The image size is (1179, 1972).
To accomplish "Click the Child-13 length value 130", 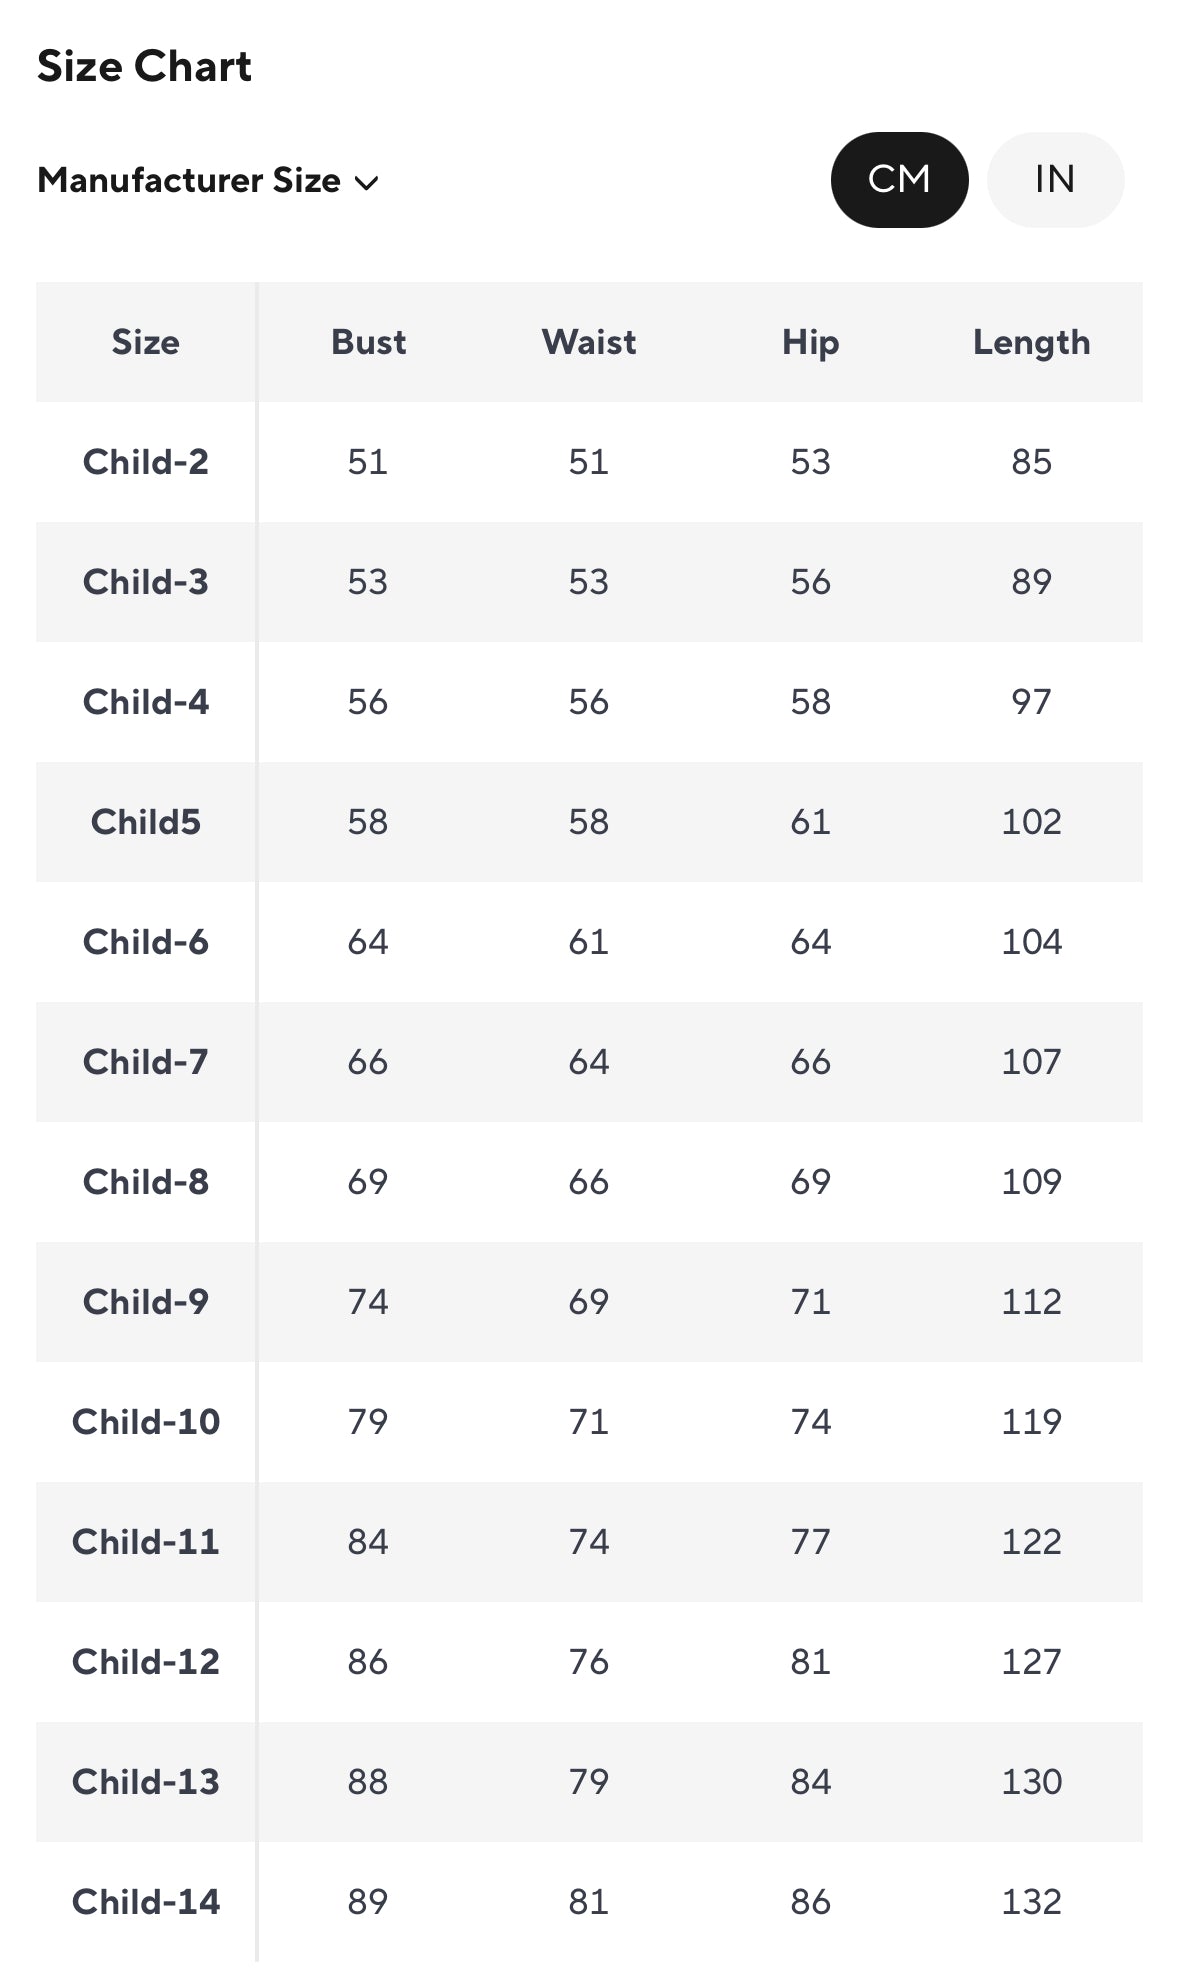I will [1031, 1782].
